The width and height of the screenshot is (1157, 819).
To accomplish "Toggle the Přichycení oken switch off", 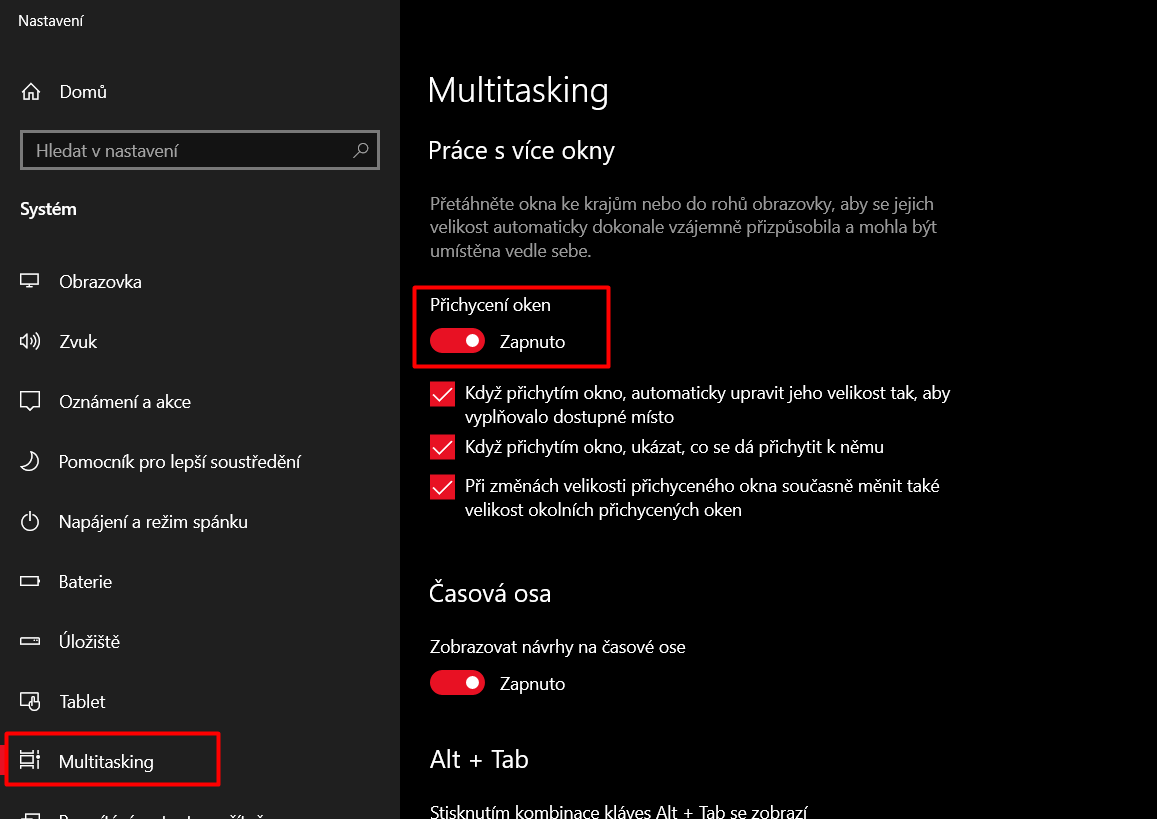I will coord(457,342).
